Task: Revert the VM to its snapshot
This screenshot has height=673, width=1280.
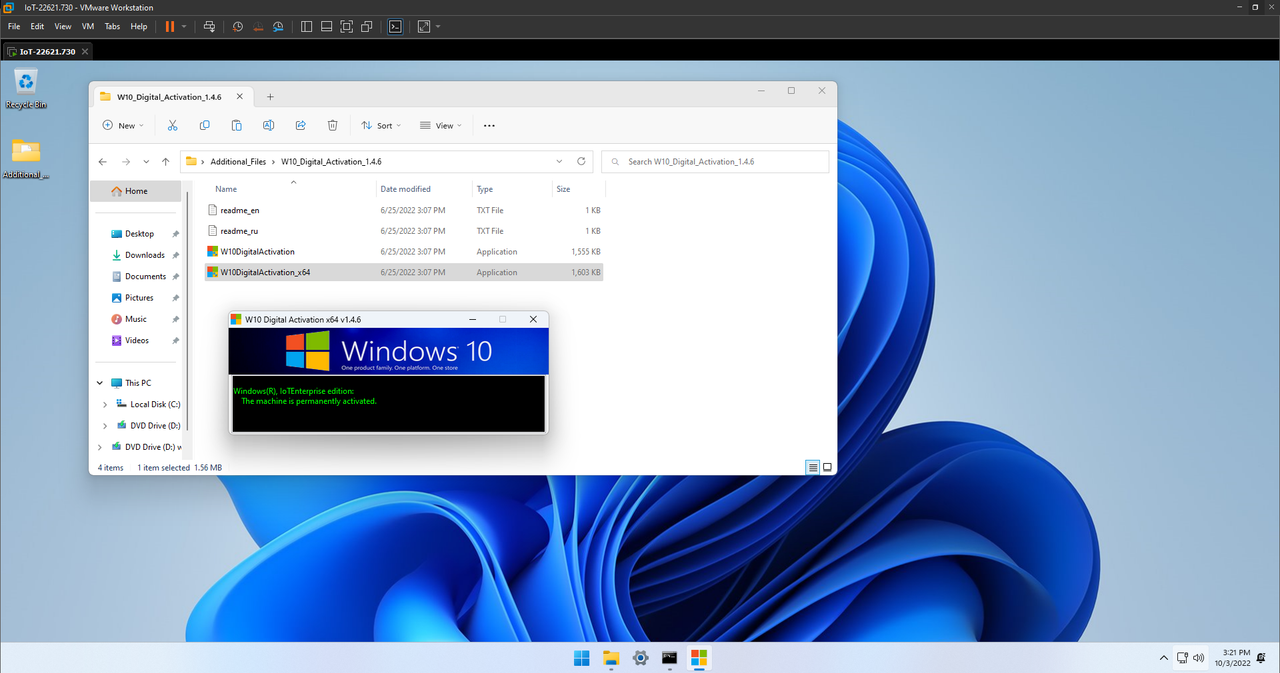Action: click(257, 26)
